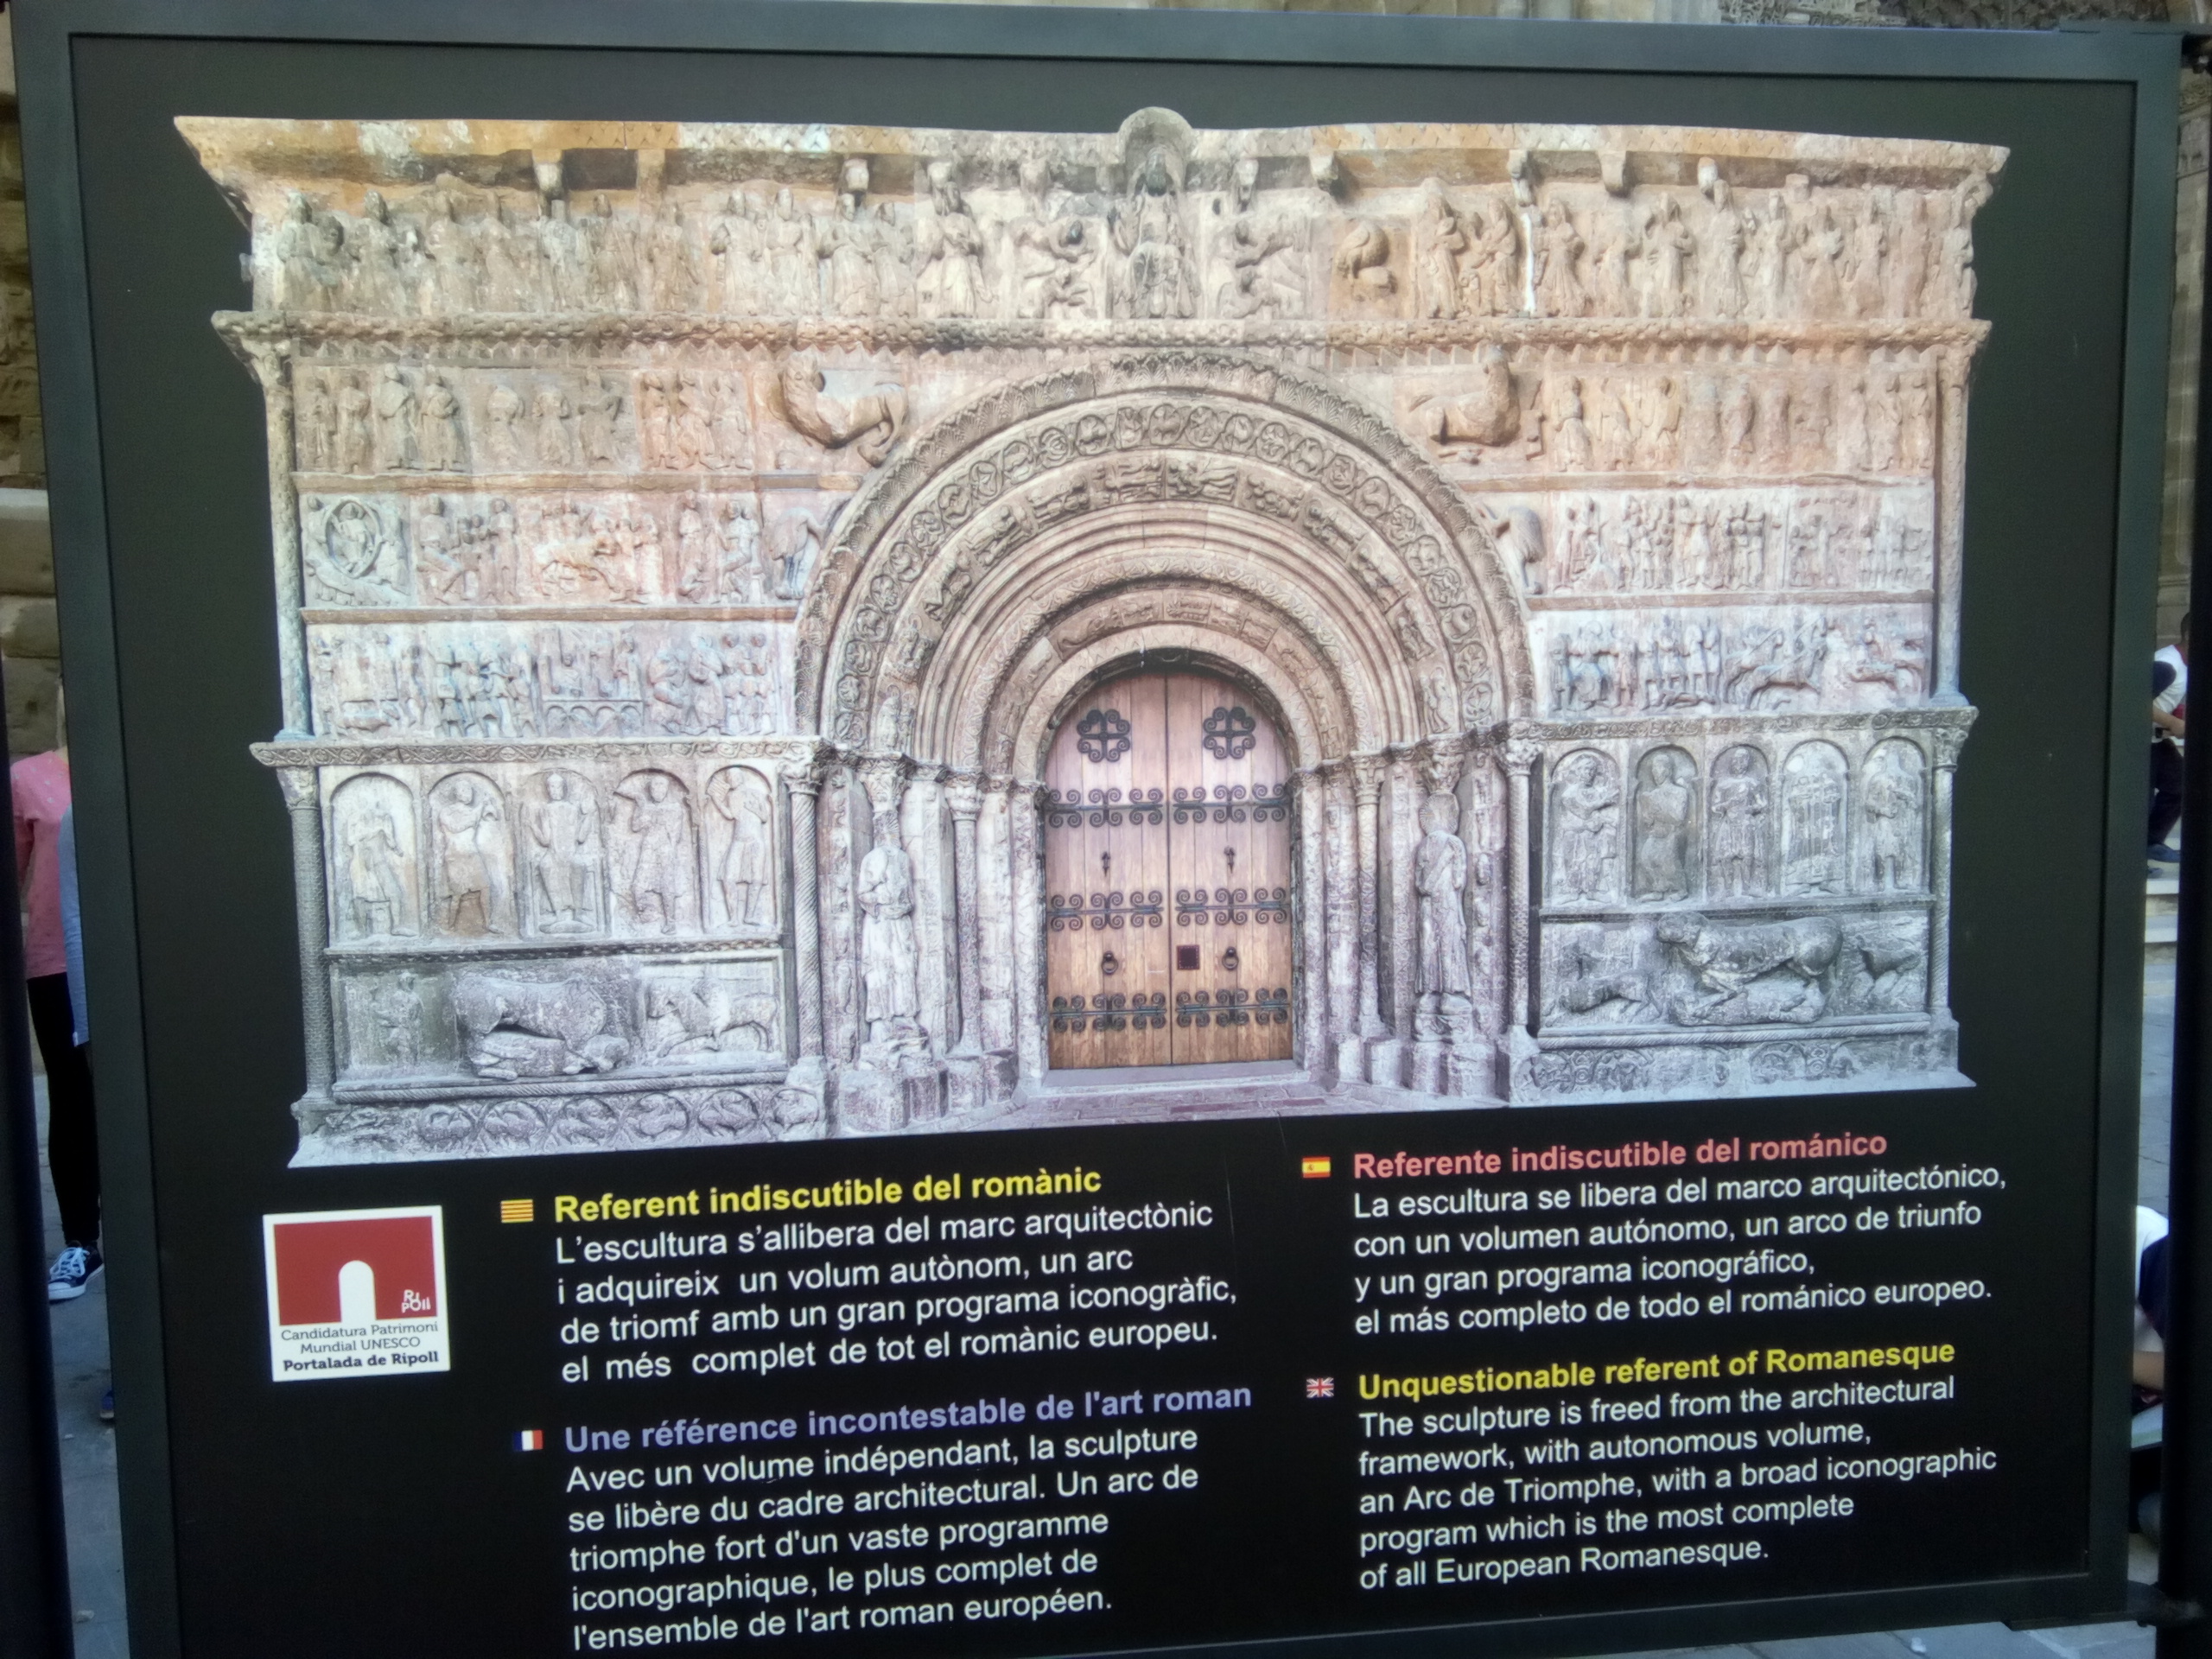Click the Spanish flag icon
Image resolution: width=2212 pixels, height=1659 pixels.
[x=1315, y=1166]
